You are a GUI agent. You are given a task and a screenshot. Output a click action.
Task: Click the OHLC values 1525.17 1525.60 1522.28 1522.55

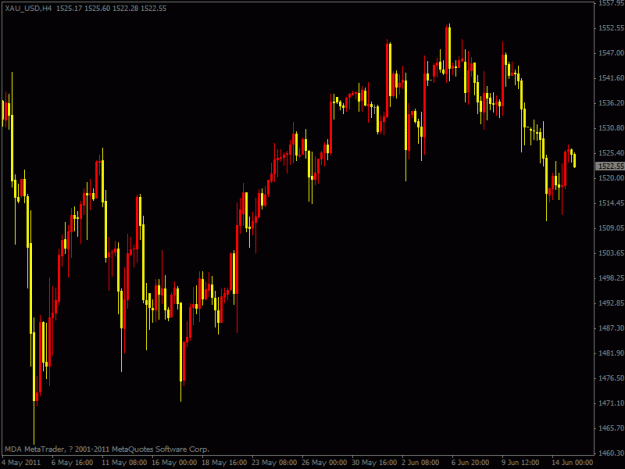coord(111,8)
